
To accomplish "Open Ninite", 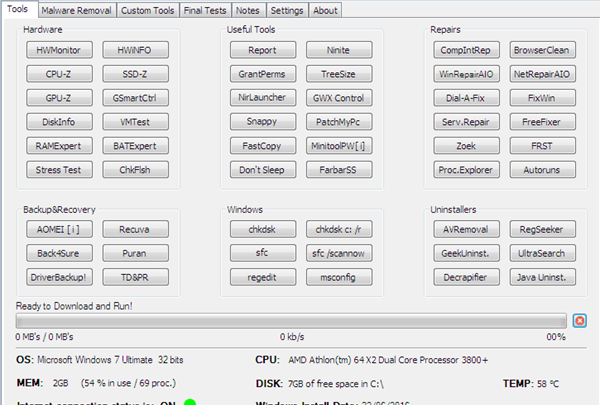I will pos(339,50).
